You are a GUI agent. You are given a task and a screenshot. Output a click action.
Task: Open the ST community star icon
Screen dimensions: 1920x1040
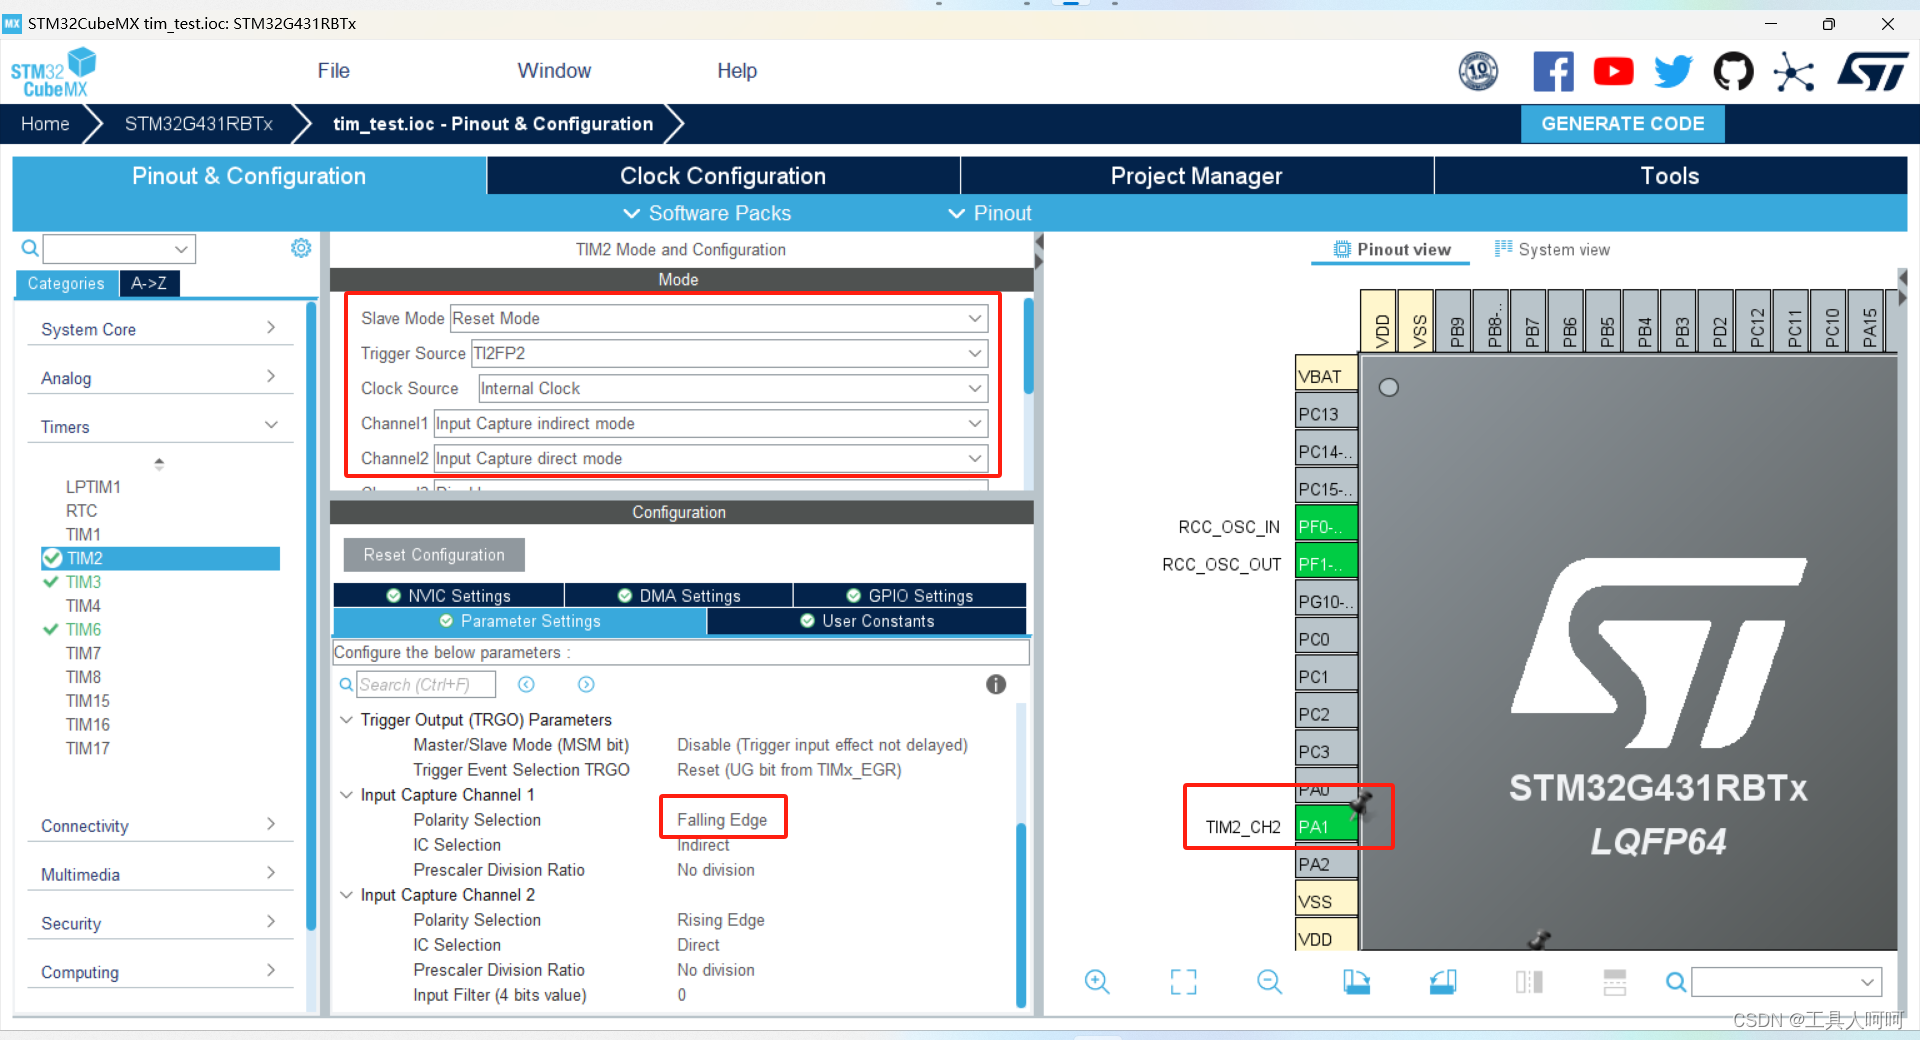tap(1793, 72)
